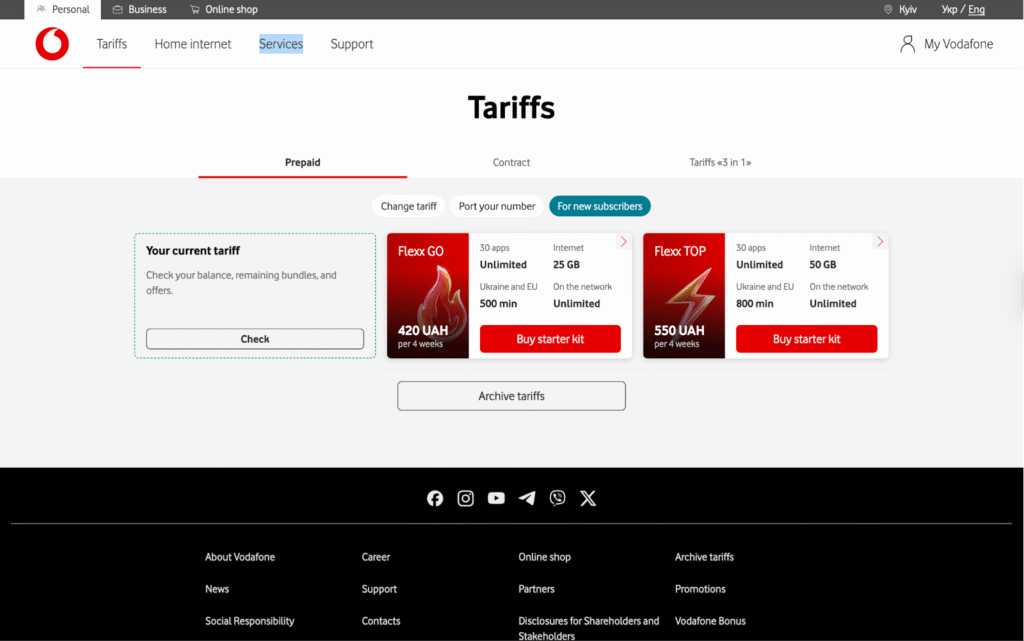Viewport: 1024px width, 641px height.
Task: Open Contacts footer link
Action: pos(381,621)
